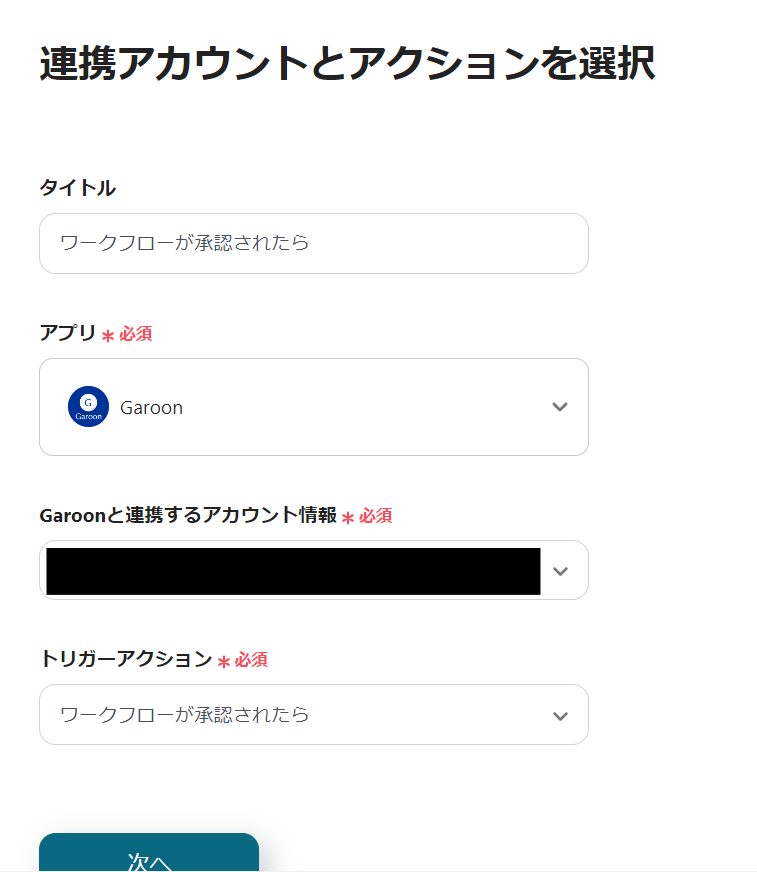
Task: Click the 必須 marker beside トリガーアクション
Action: (x=252, y=660)
